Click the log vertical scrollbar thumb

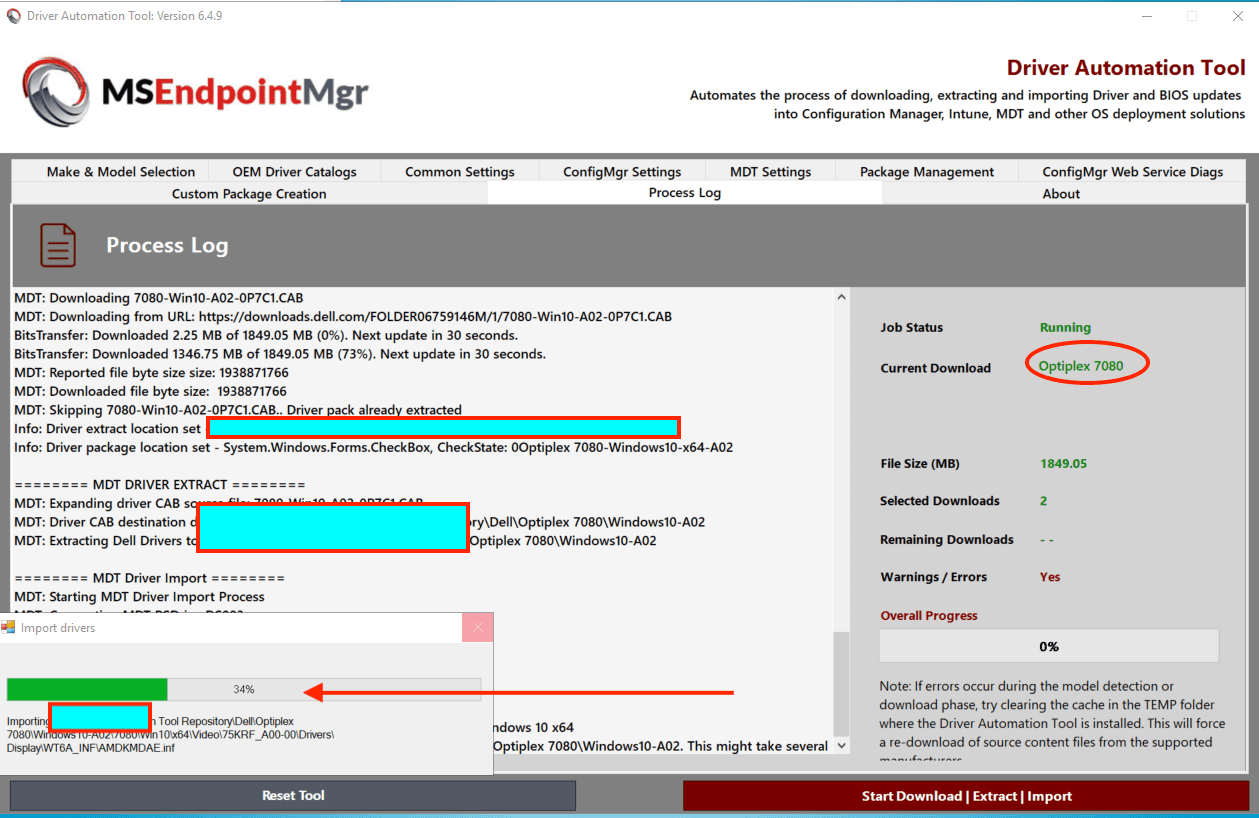[841, 683]
